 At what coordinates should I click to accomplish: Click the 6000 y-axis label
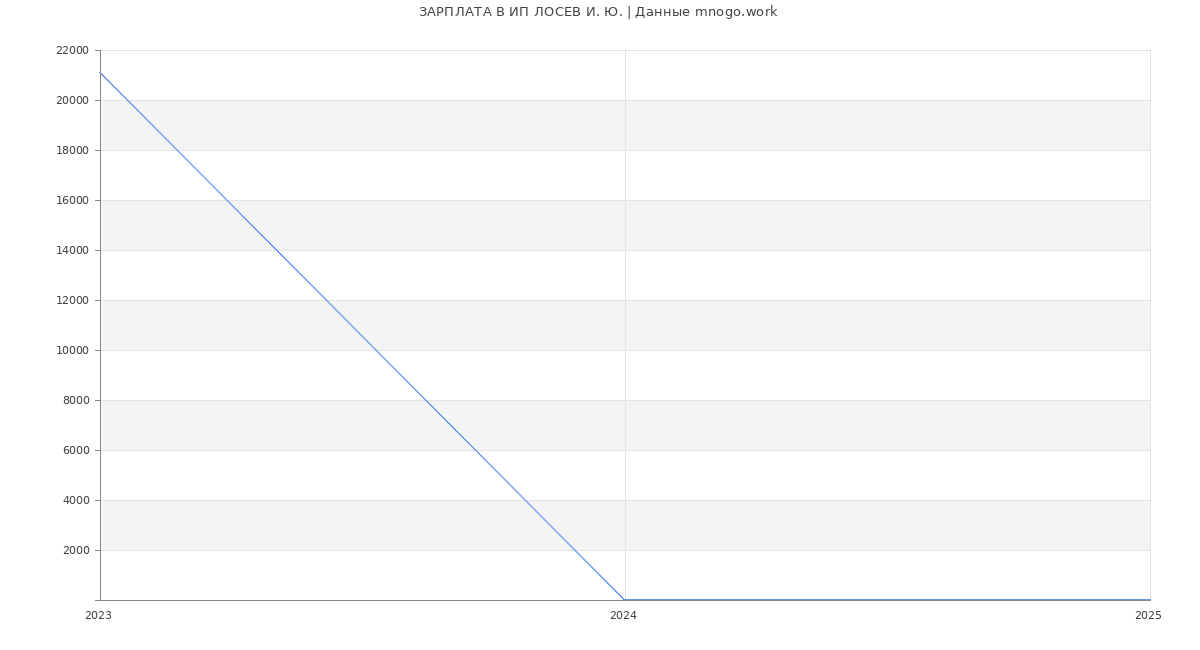click(76, 450)
